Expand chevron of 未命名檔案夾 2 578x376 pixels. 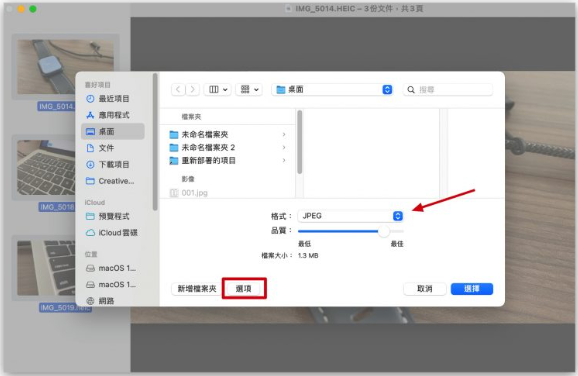(284, 147)
